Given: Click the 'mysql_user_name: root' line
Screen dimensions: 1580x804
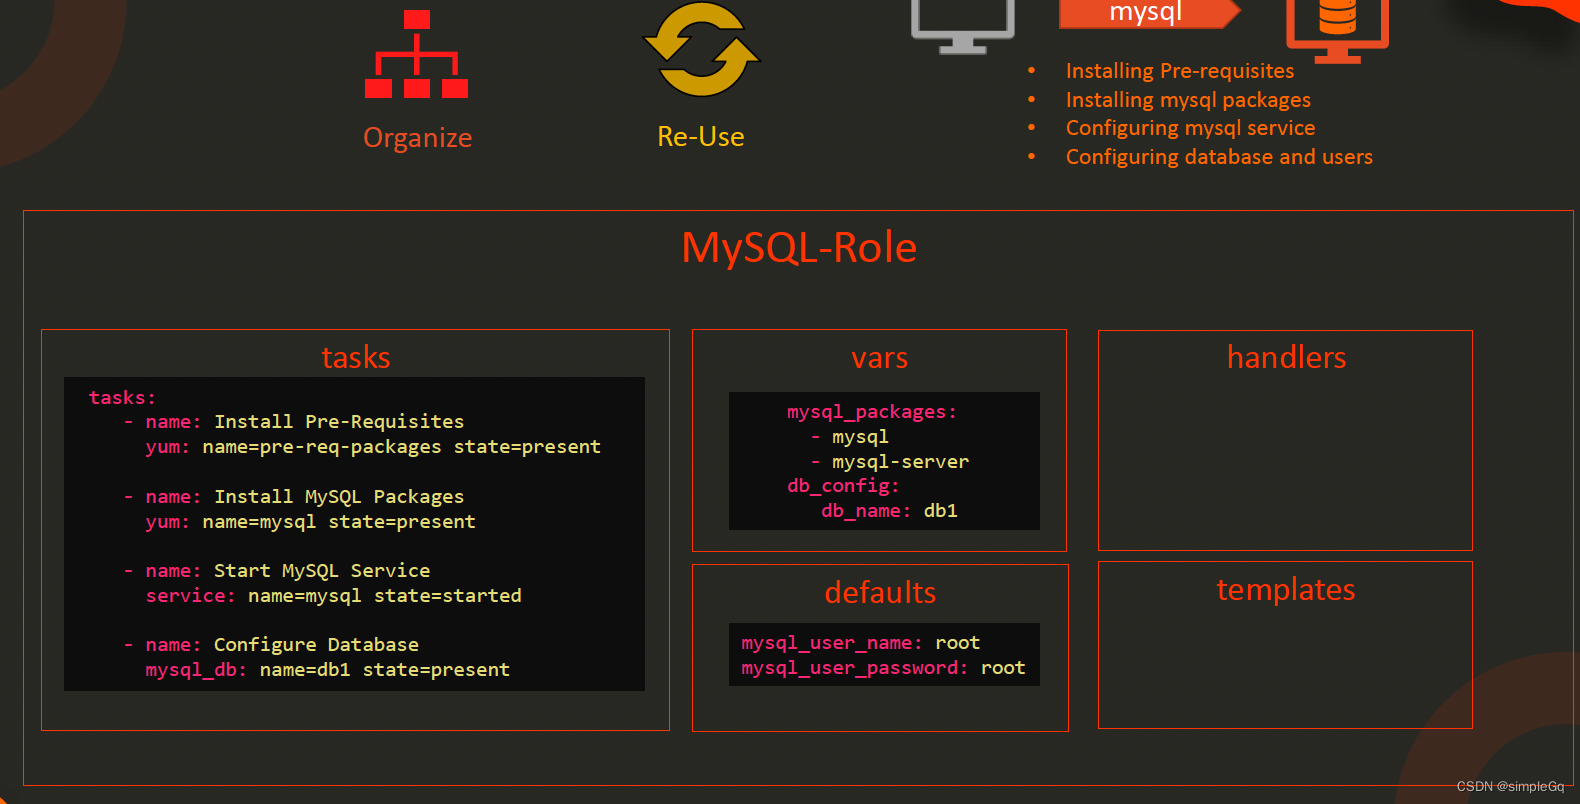Looking at the screenshot, I should click(860, 643).
